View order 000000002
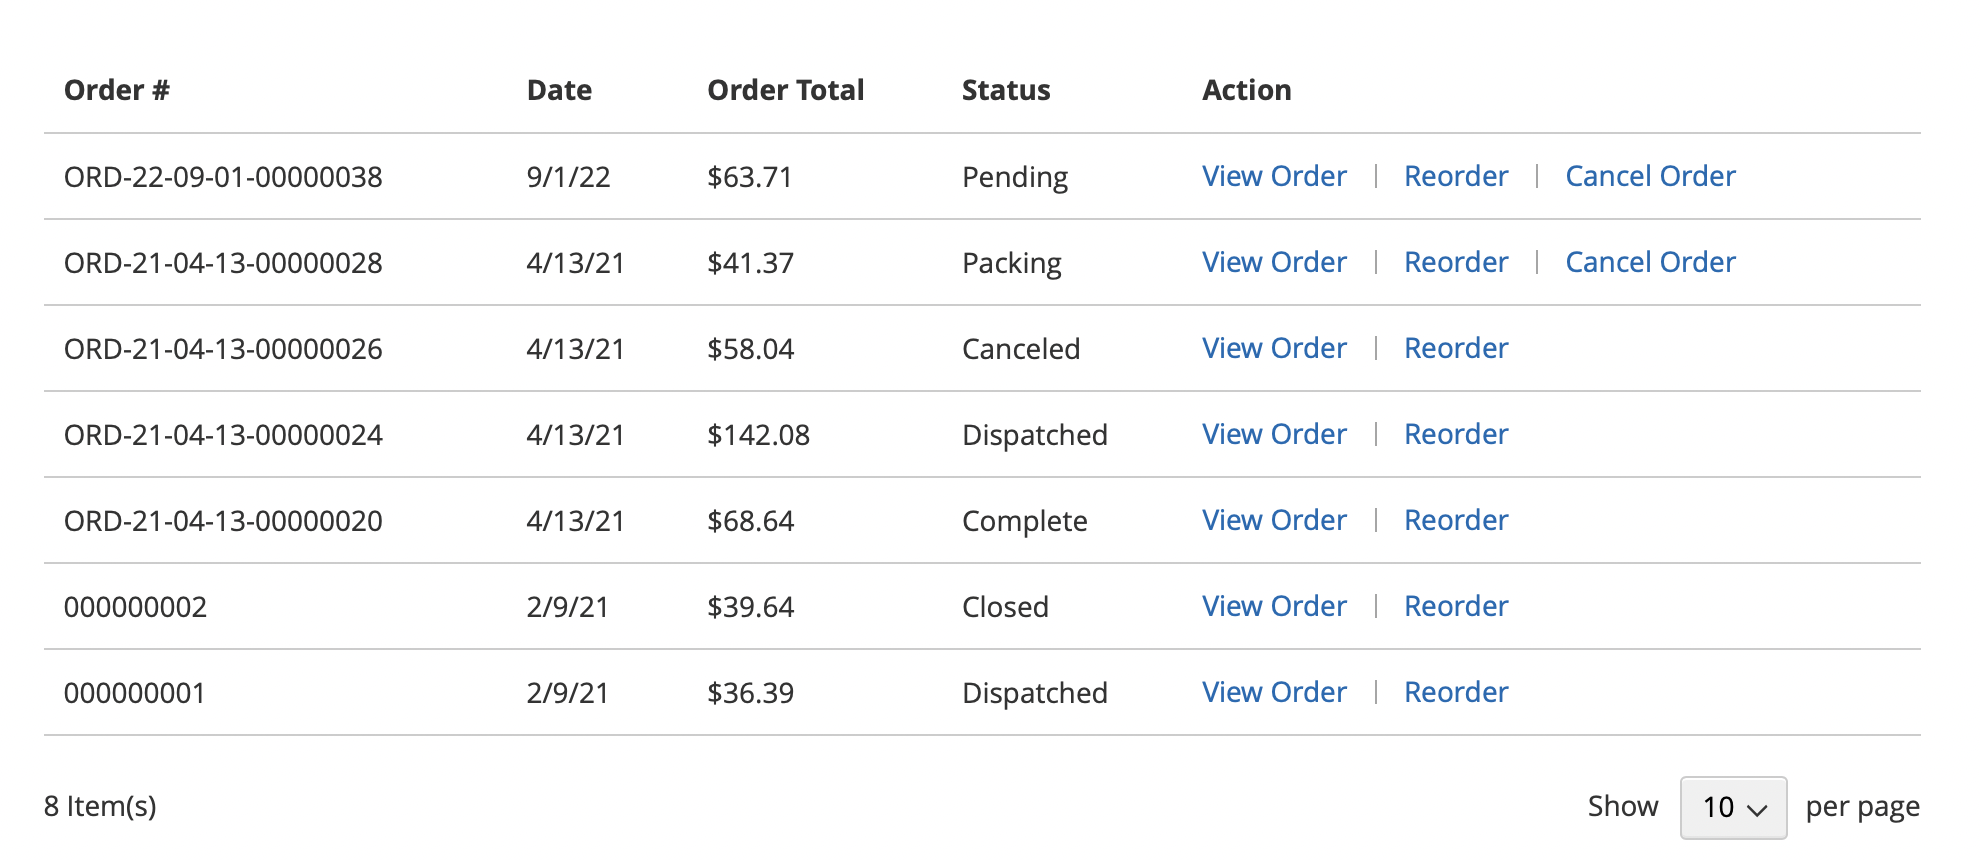 coord(1274,606)
